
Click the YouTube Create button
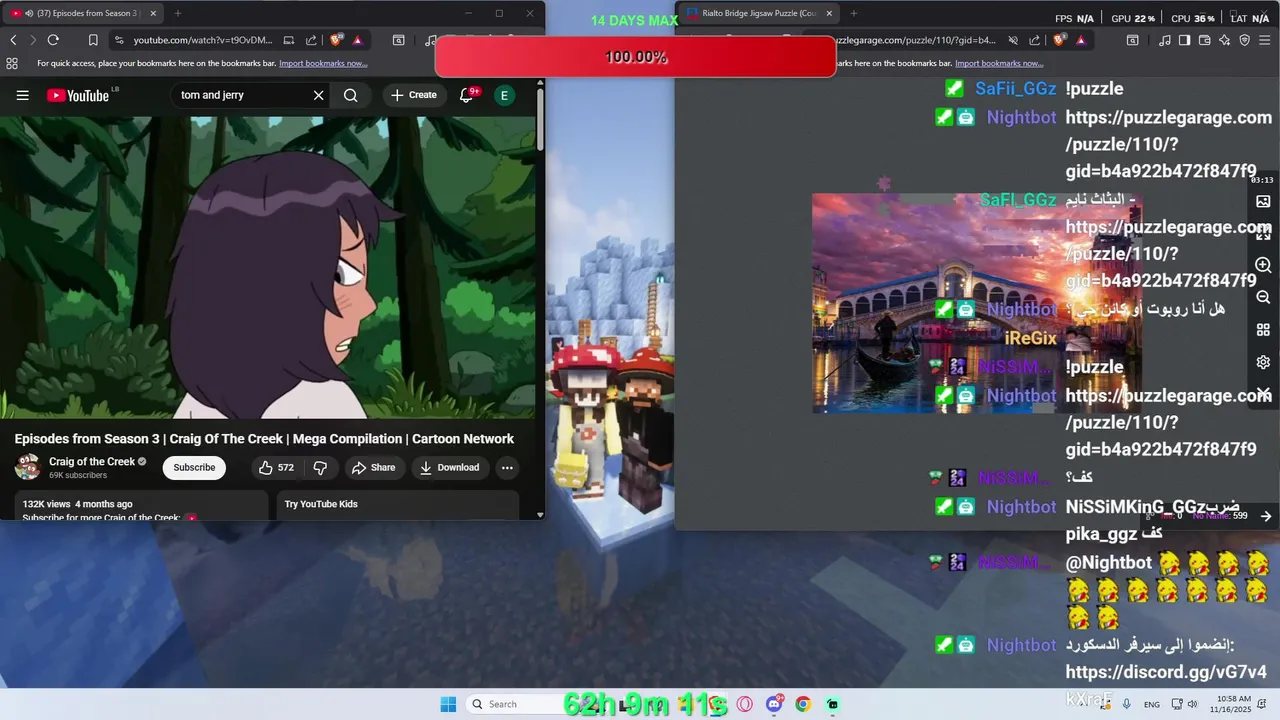[414, 95]
